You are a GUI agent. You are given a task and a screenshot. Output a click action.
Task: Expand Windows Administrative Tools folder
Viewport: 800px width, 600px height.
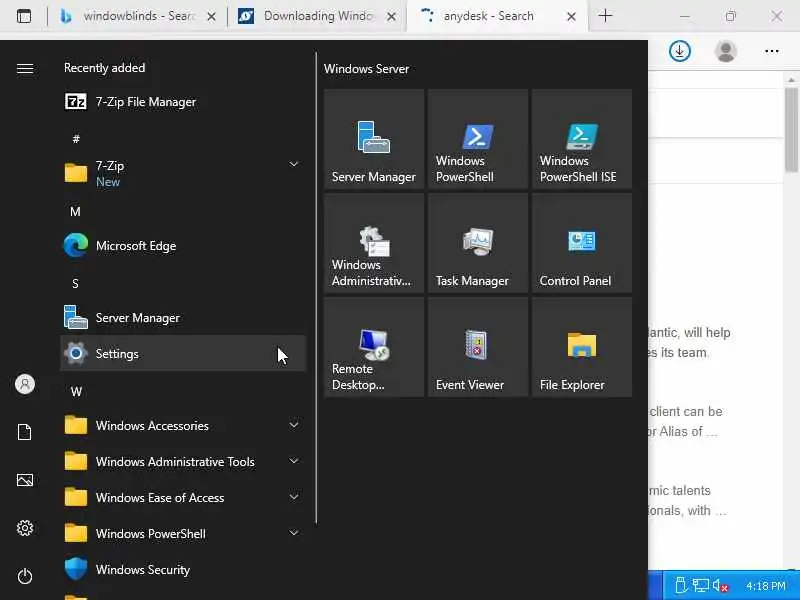(x=183, y=462)
